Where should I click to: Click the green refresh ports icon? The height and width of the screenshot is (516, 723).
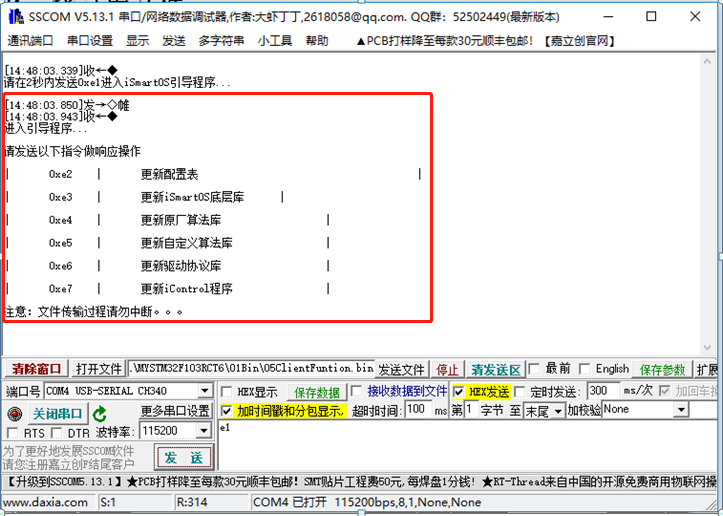tap(99, 414)
